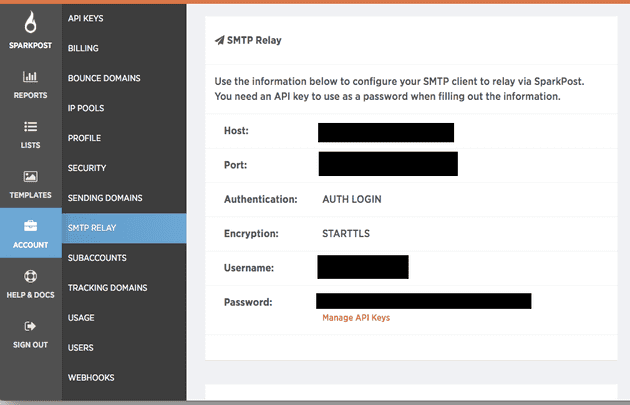Select the Subaccounts menu entry
Viewport: 630px width, 405px height.
97,258
